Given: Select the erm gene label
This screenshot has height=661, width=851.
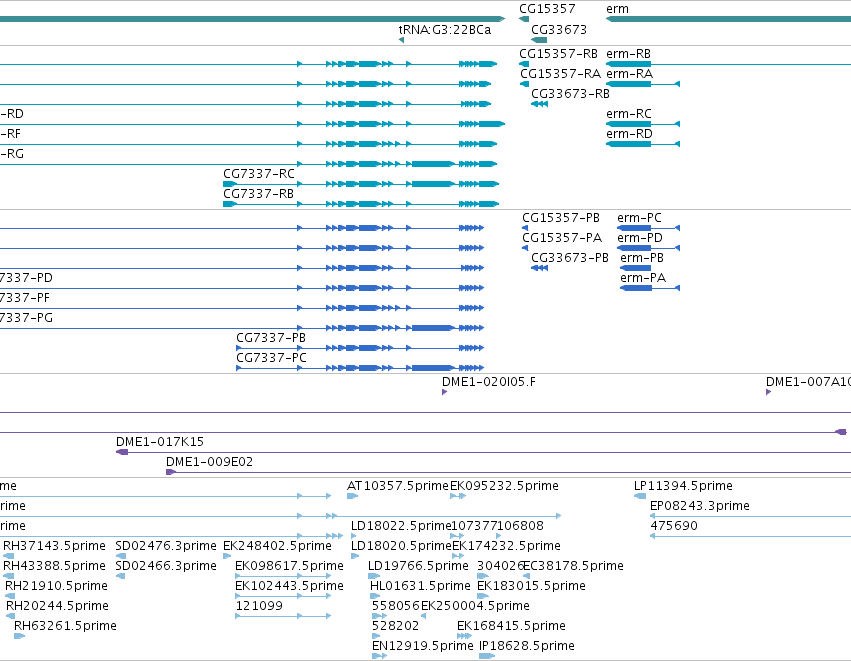Looking at the screenshot, I should tap(618, 9).
